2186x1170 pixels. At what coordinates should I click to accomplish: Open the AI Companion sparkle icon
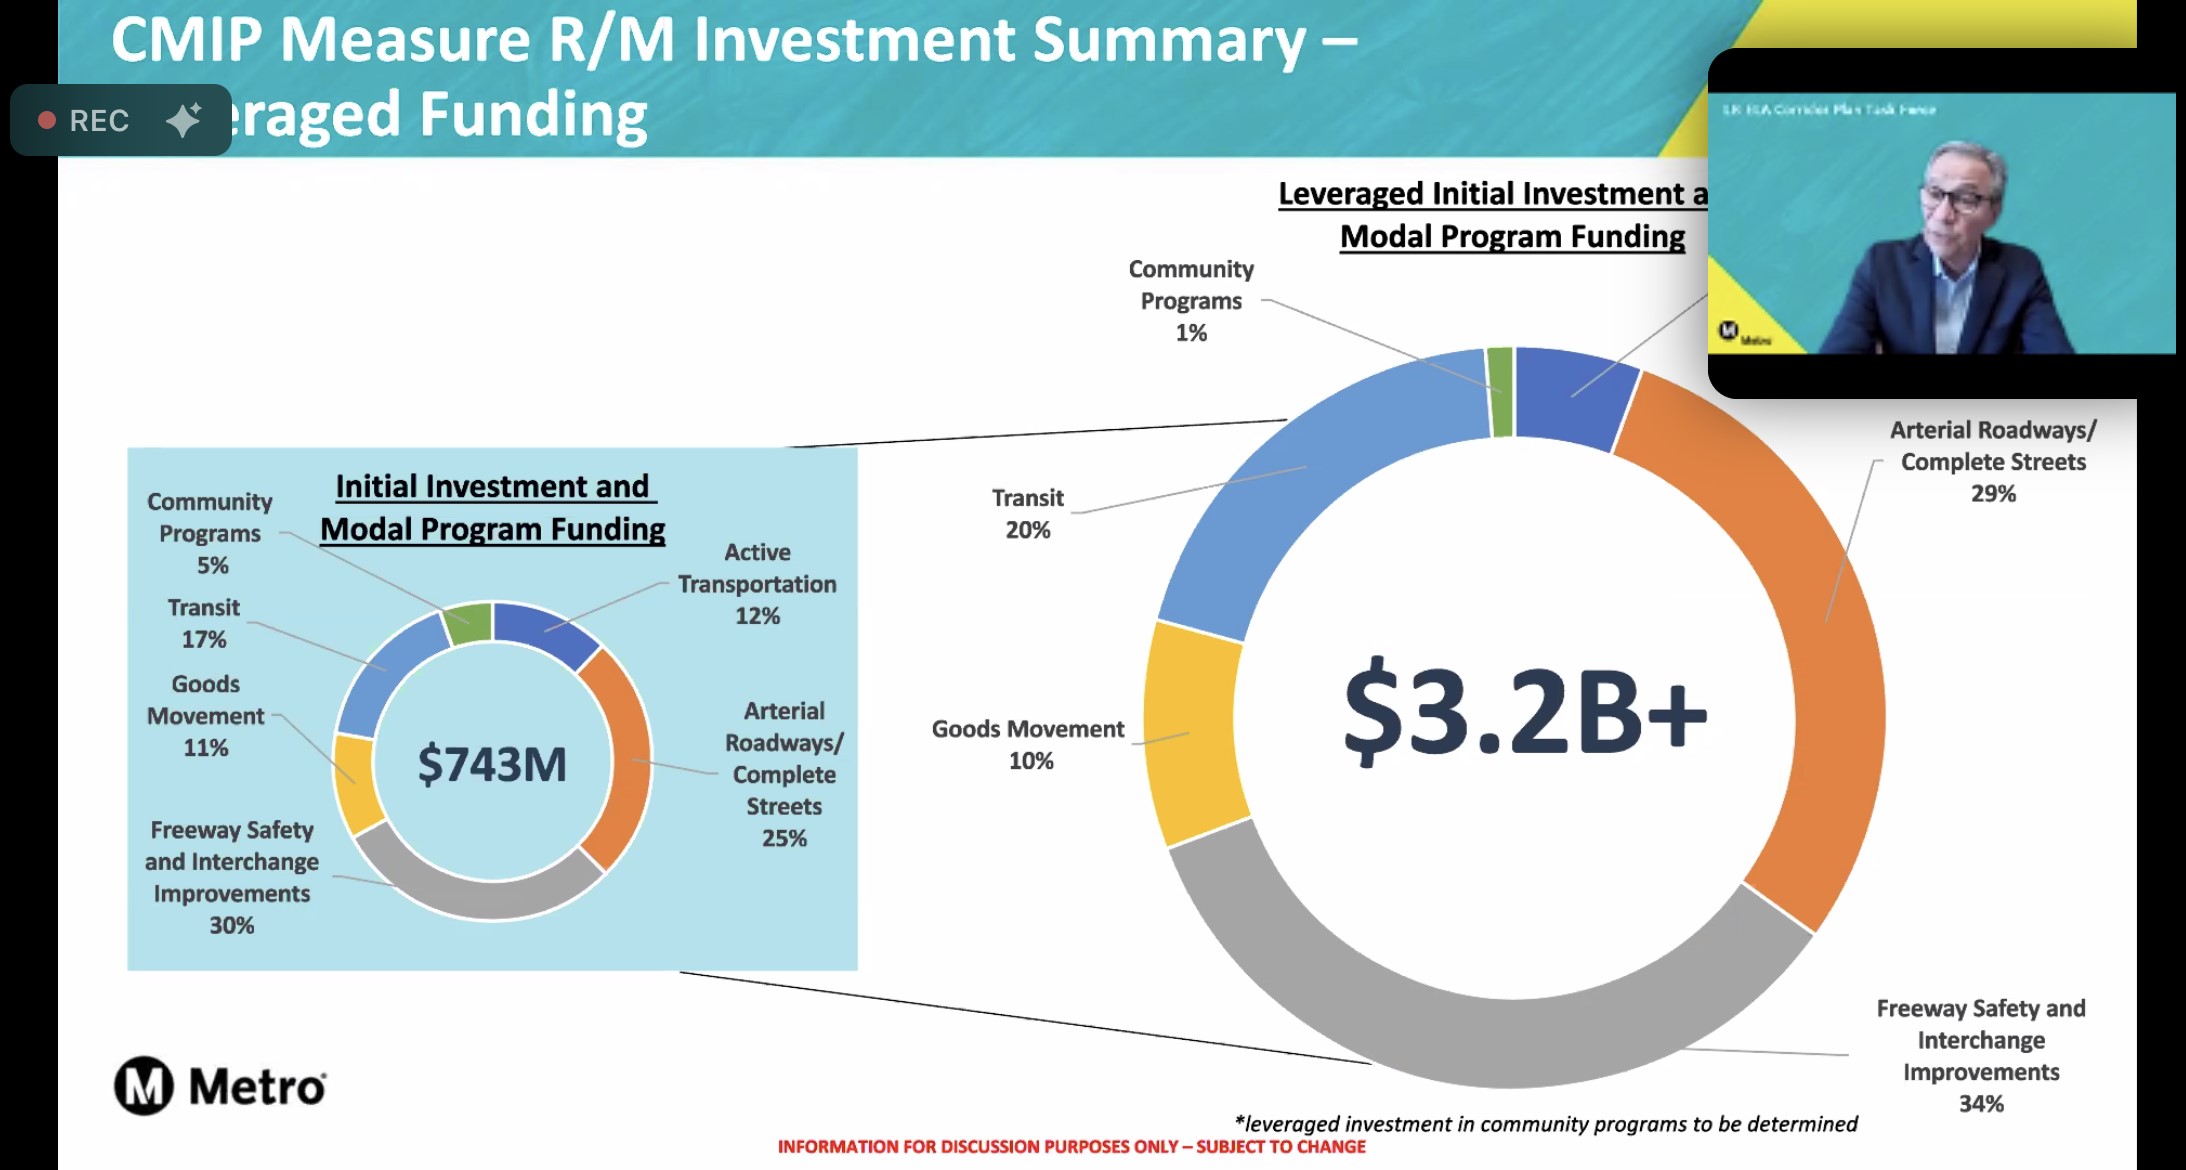pyautogui.click(x=184, y=120)
